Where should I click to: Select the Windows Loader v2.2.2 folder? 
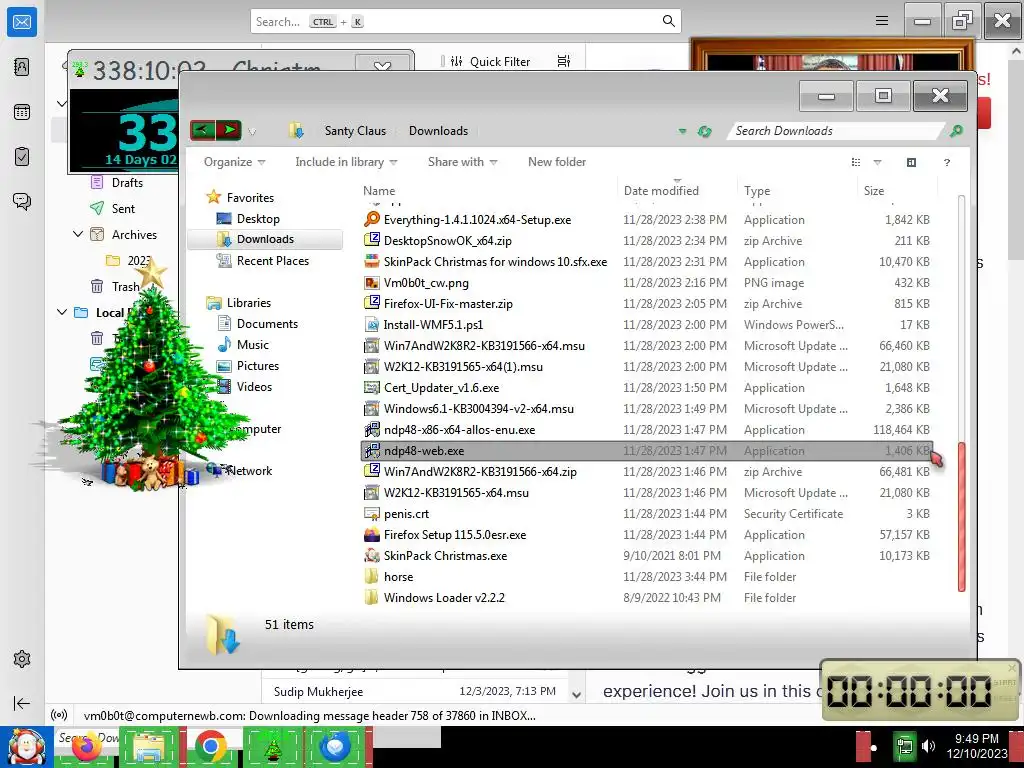[444, 598]
